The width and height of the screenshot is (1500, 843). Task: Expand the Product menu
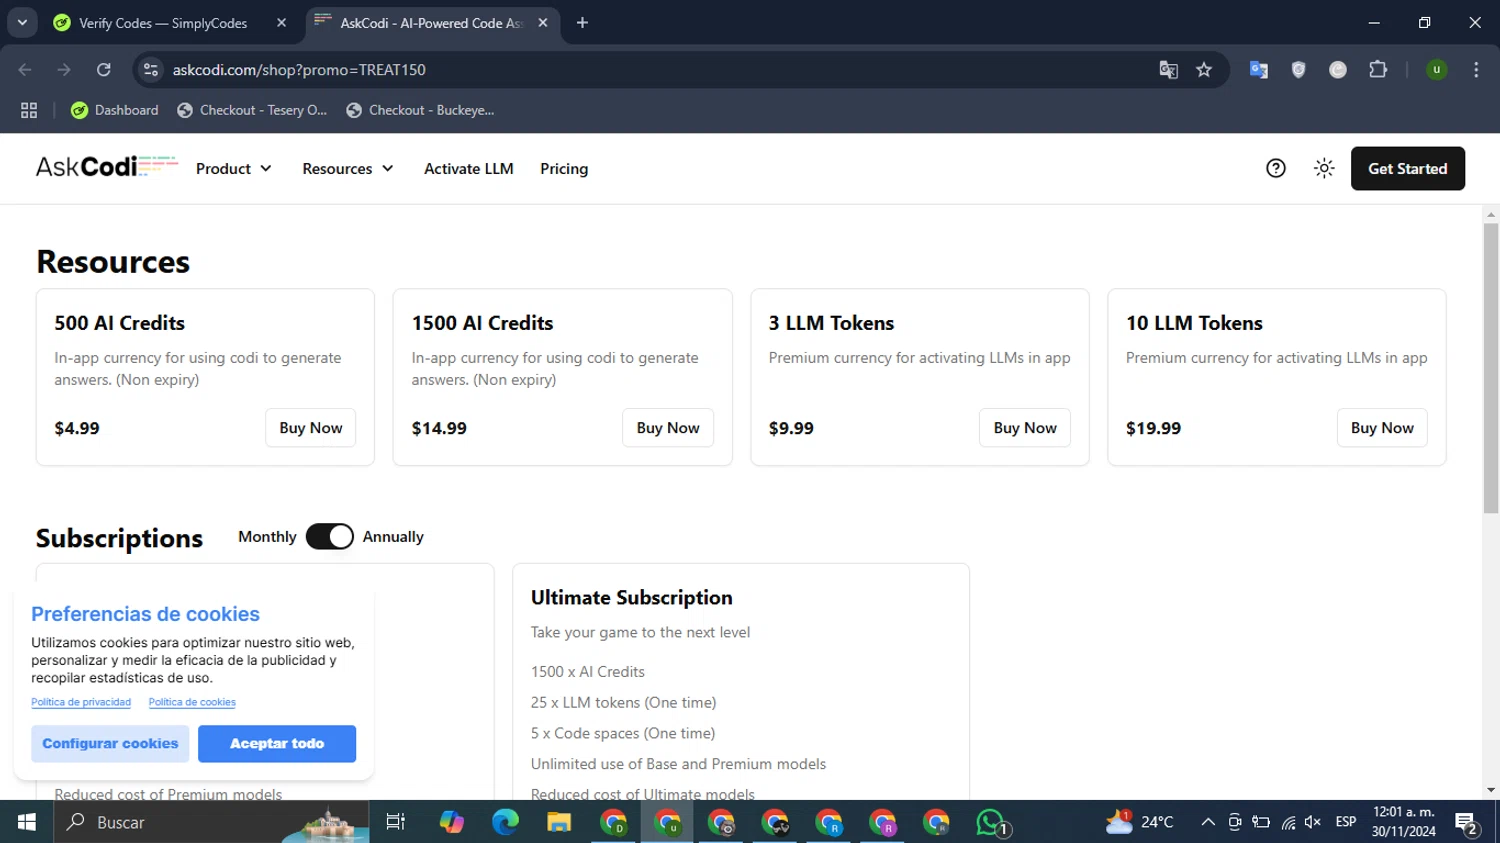coord(234,168)
